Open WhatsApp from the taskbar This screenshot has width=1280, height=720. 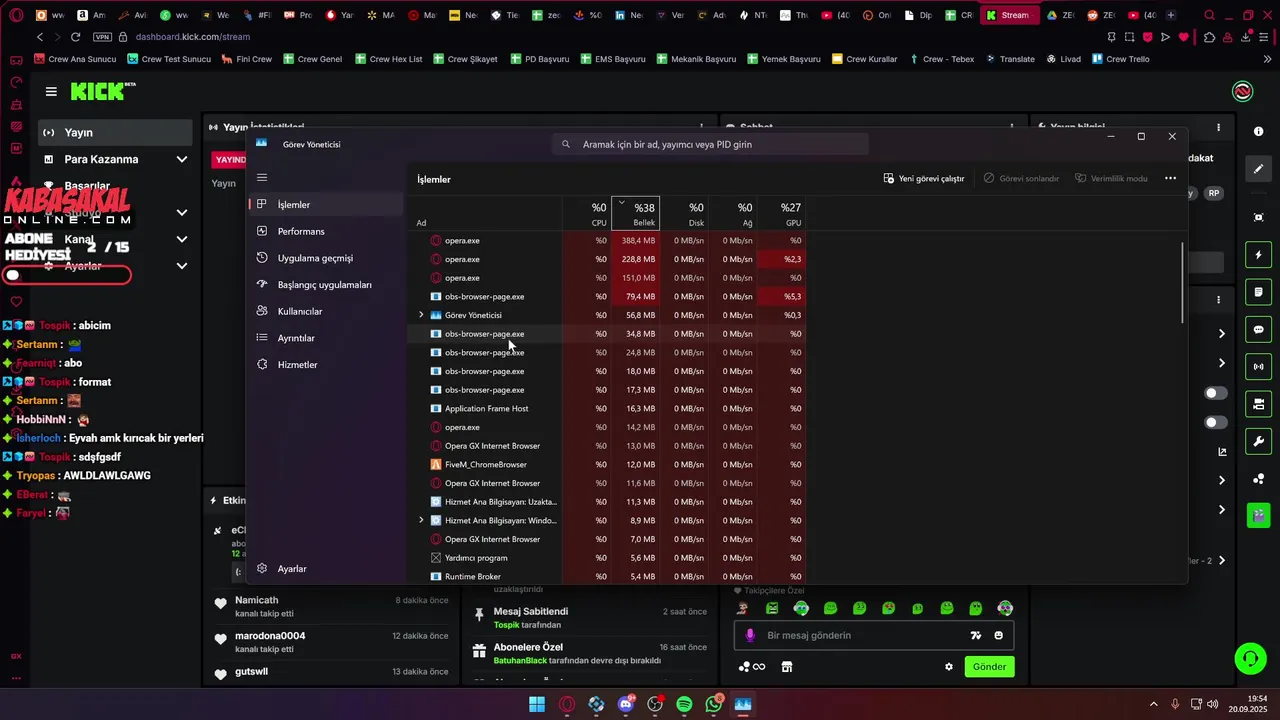(x=714, y=704)
